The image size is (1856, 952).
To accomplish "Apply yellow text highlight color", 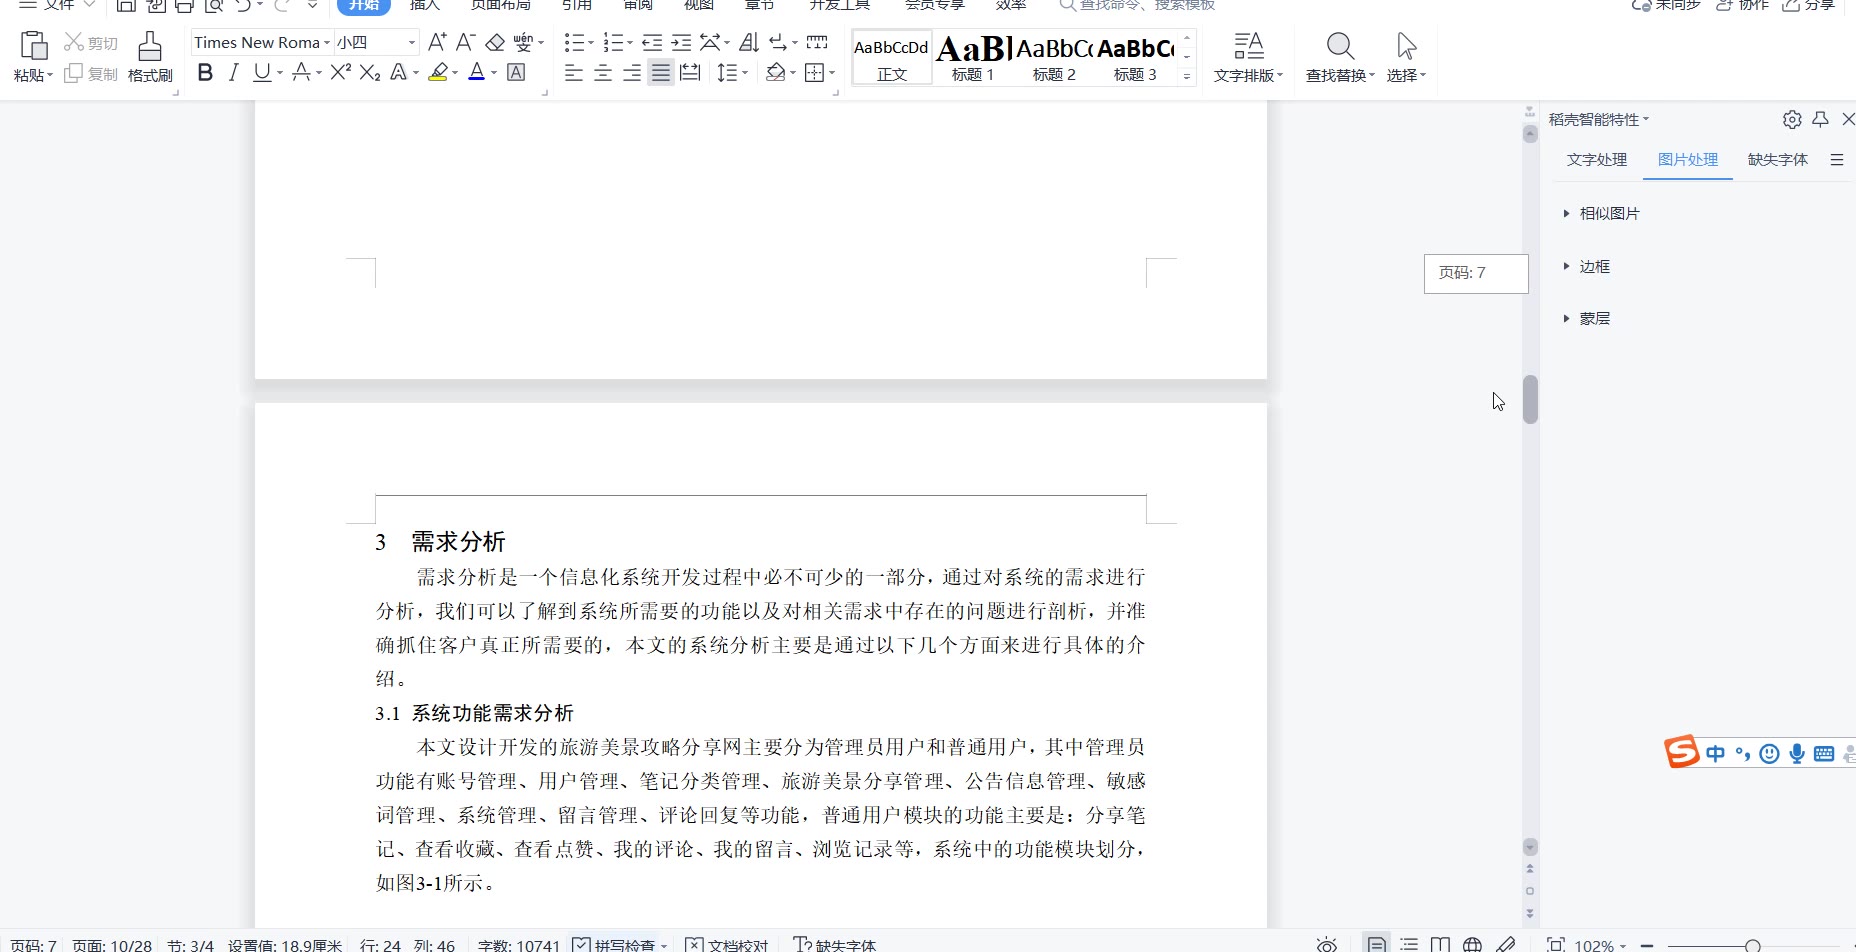I will 437,72.
